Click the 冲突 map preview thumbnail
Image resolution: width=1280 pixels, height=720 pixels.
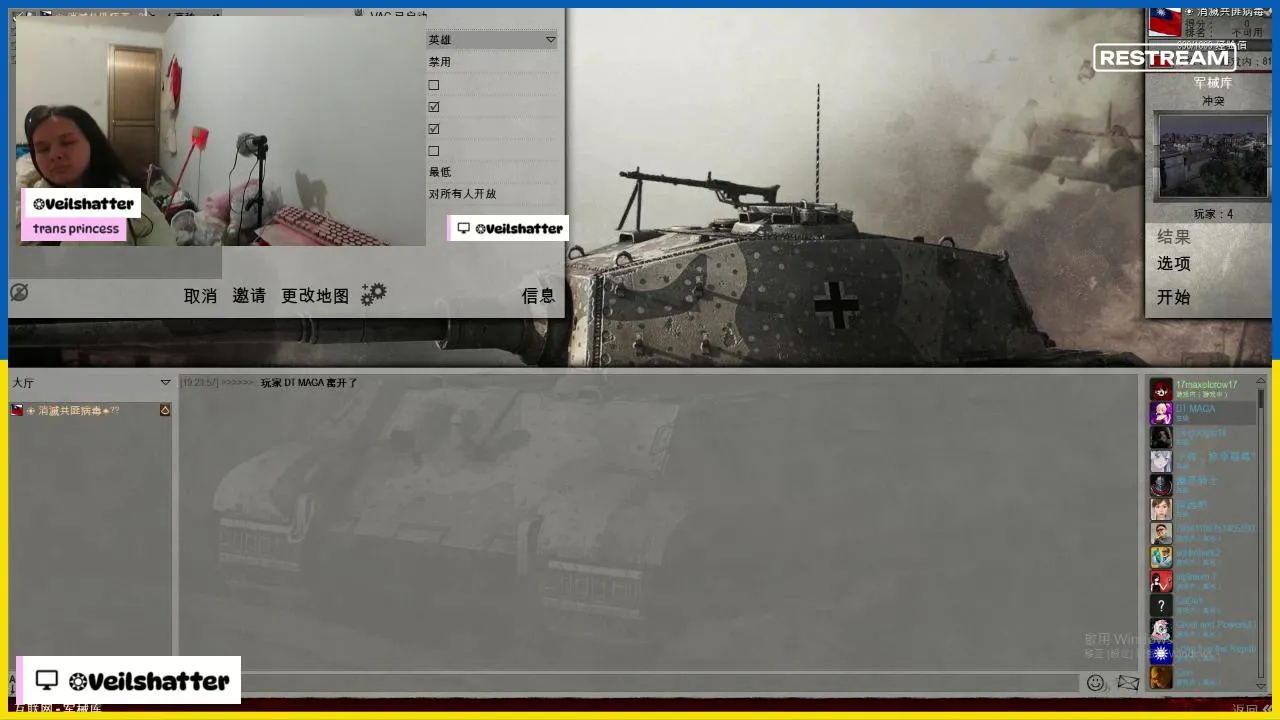[x=1212, y=155]
